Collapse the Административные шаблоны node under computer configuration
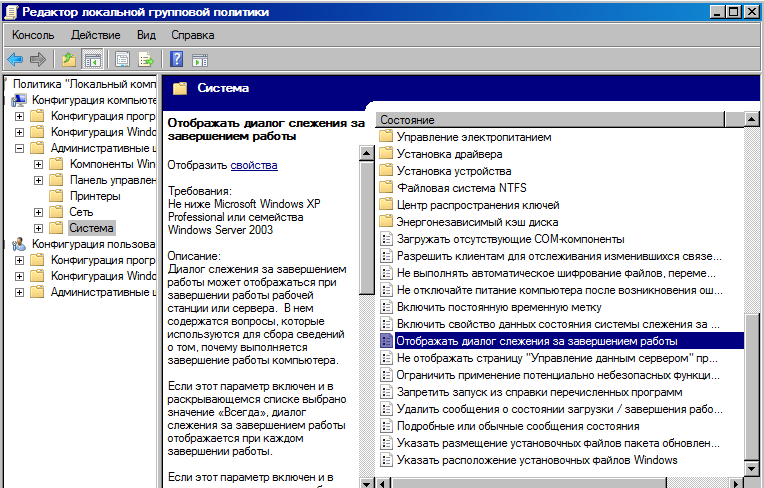The width and height of the screenshot is (764, 488). 20,148
